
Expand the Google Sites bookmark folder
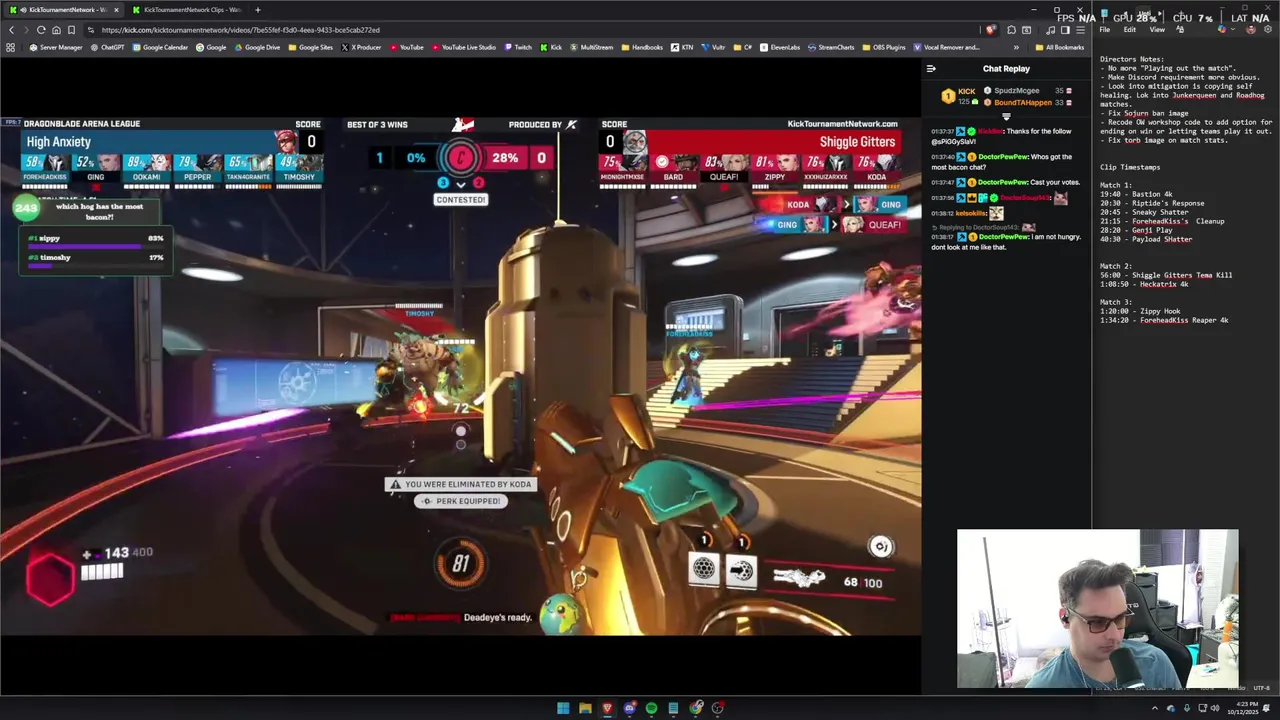click(310, 47)
